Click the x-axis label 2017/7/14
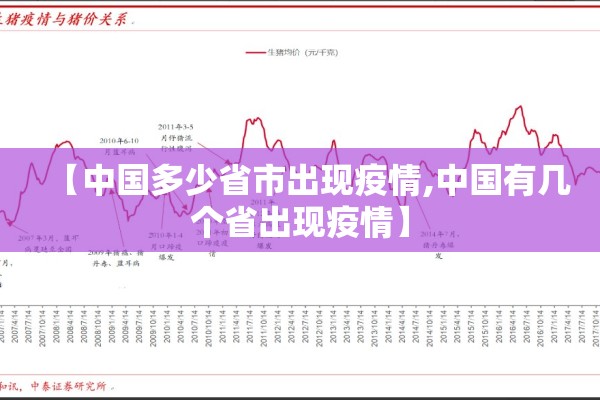Viewport: 600px width, 400px height. click(582, 326)
